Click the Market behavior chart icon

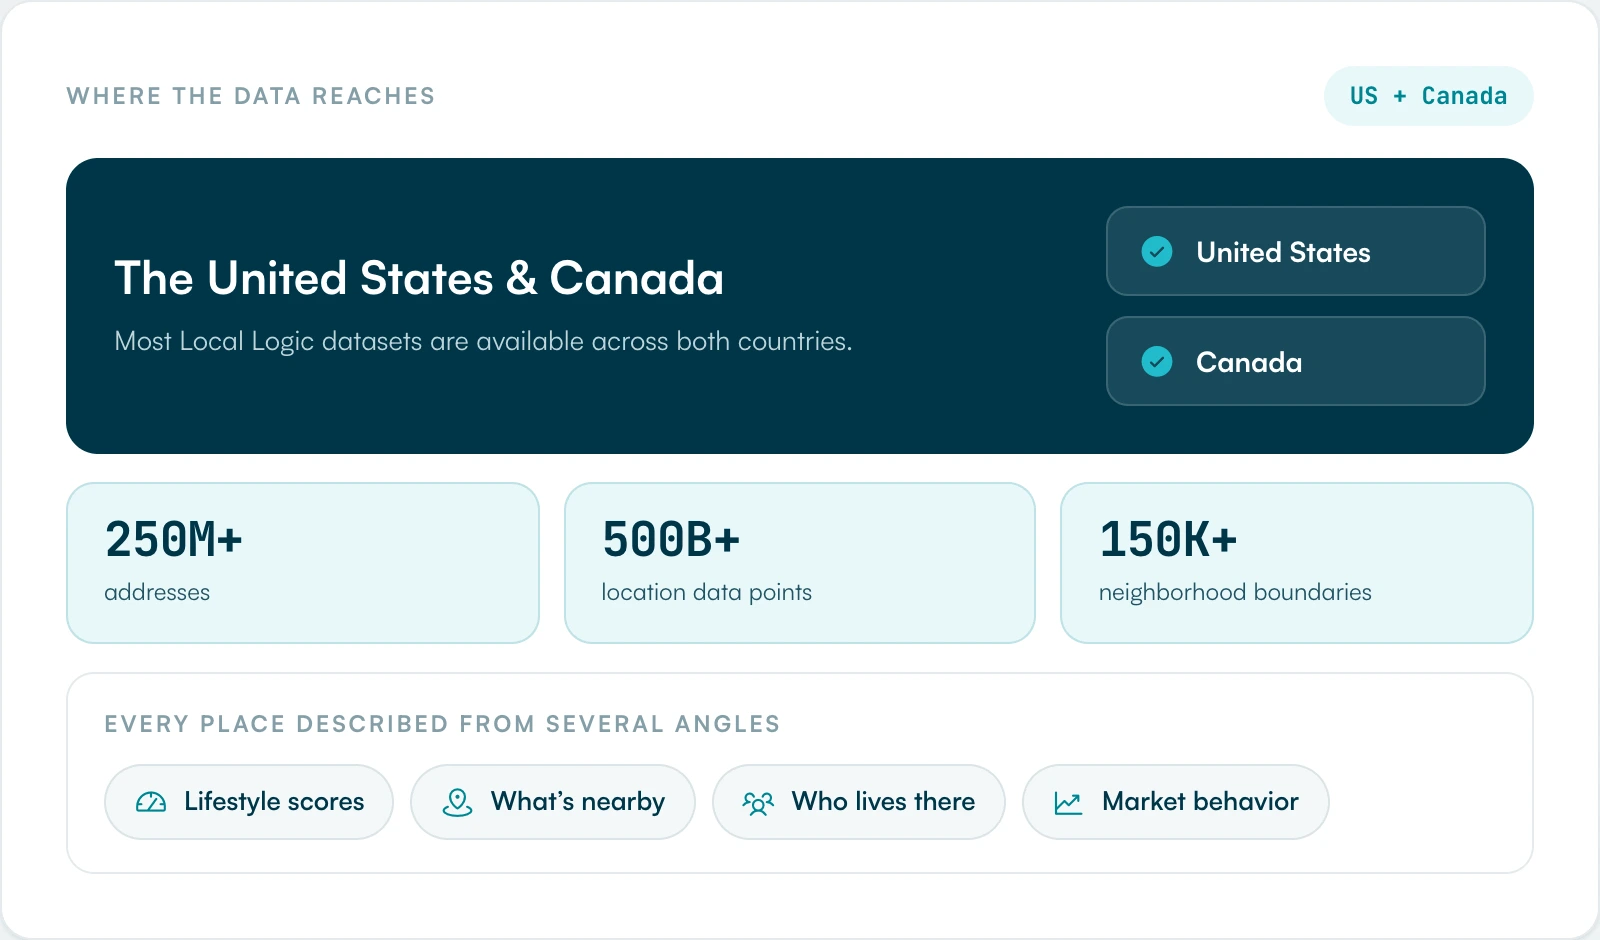click(1068, 803)
